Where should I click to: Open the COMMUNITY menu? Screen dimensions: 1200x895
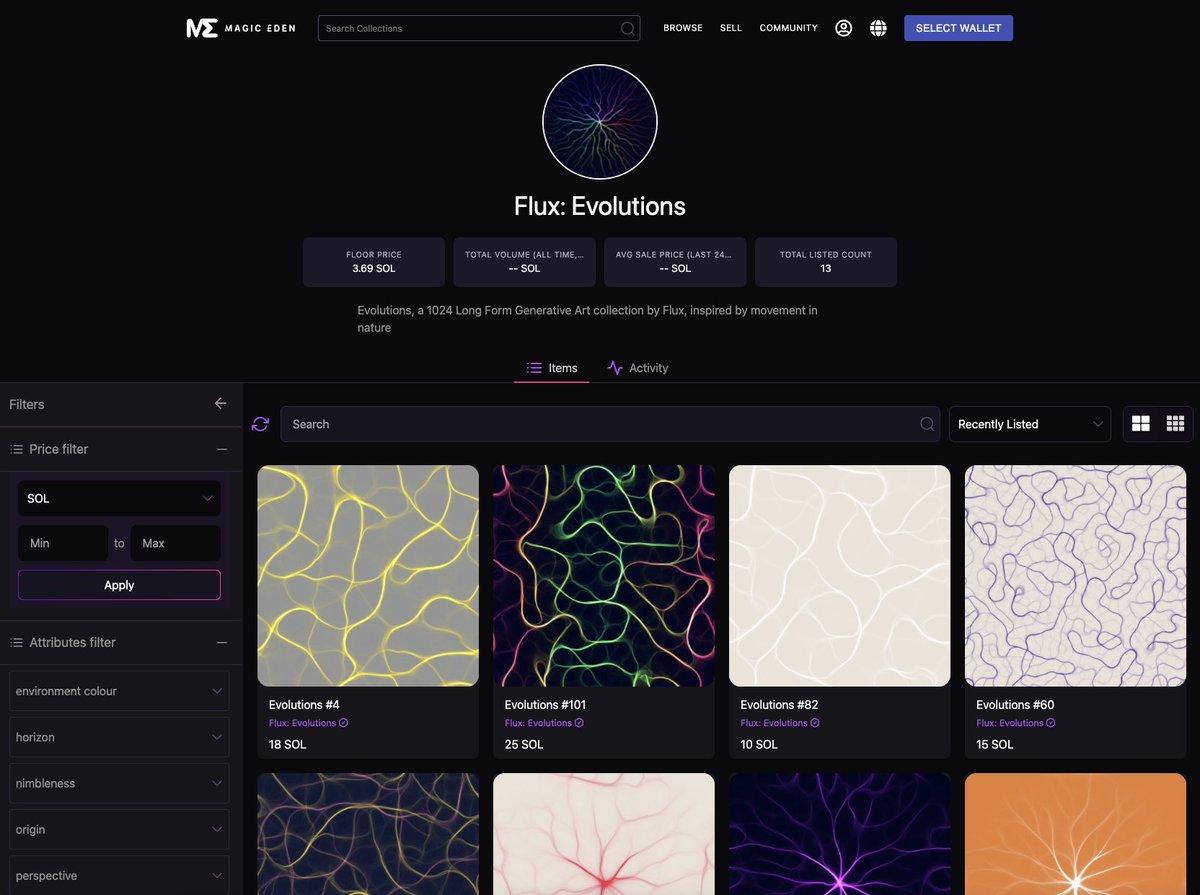(788, 28)
